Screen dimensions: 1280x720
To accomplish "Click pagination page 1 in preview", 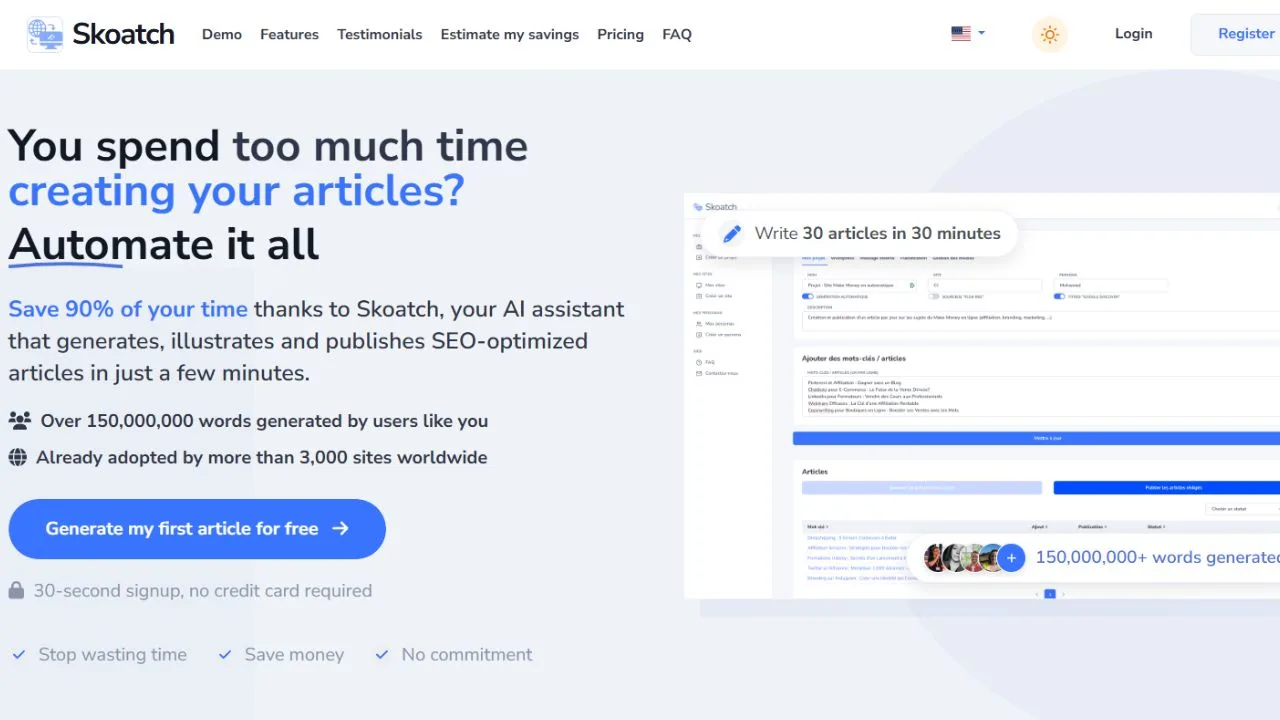I will 1050,594.
